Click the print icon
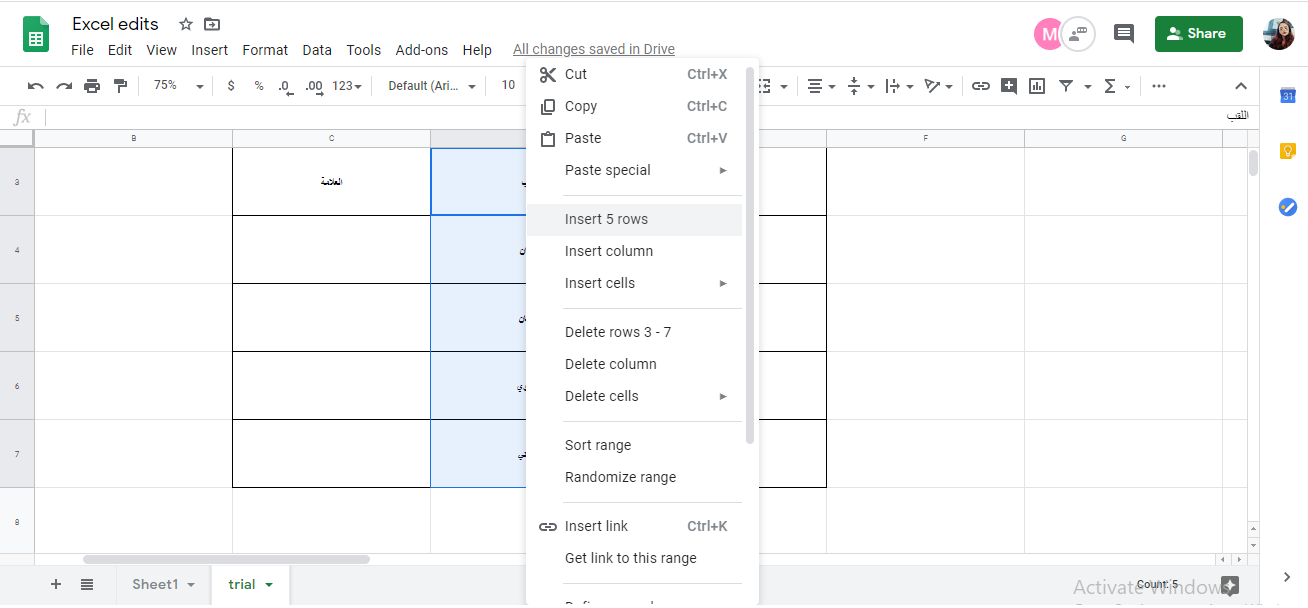1308x608 pixels. click(92, 86)
